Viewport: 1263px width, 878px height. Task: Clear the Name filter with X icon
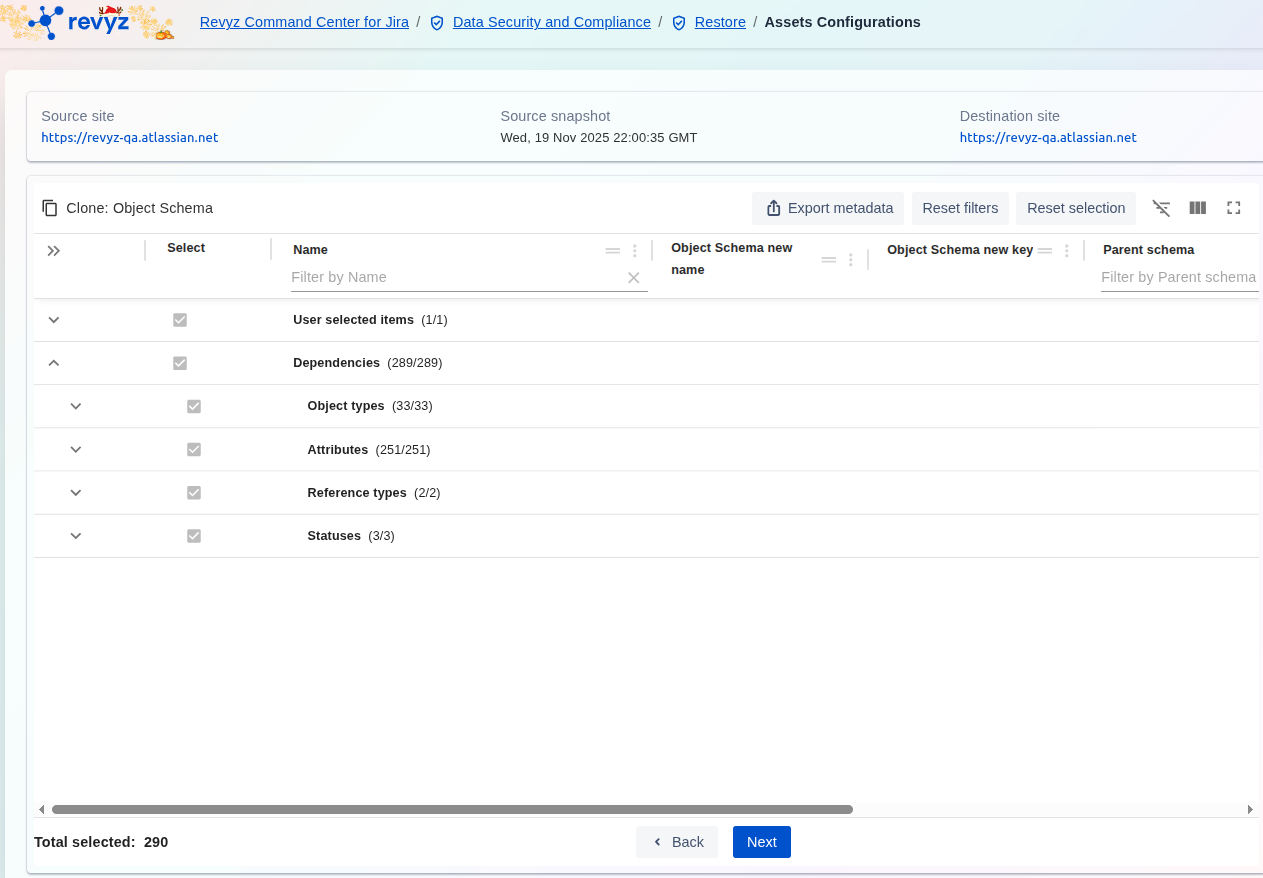[633, 278]
